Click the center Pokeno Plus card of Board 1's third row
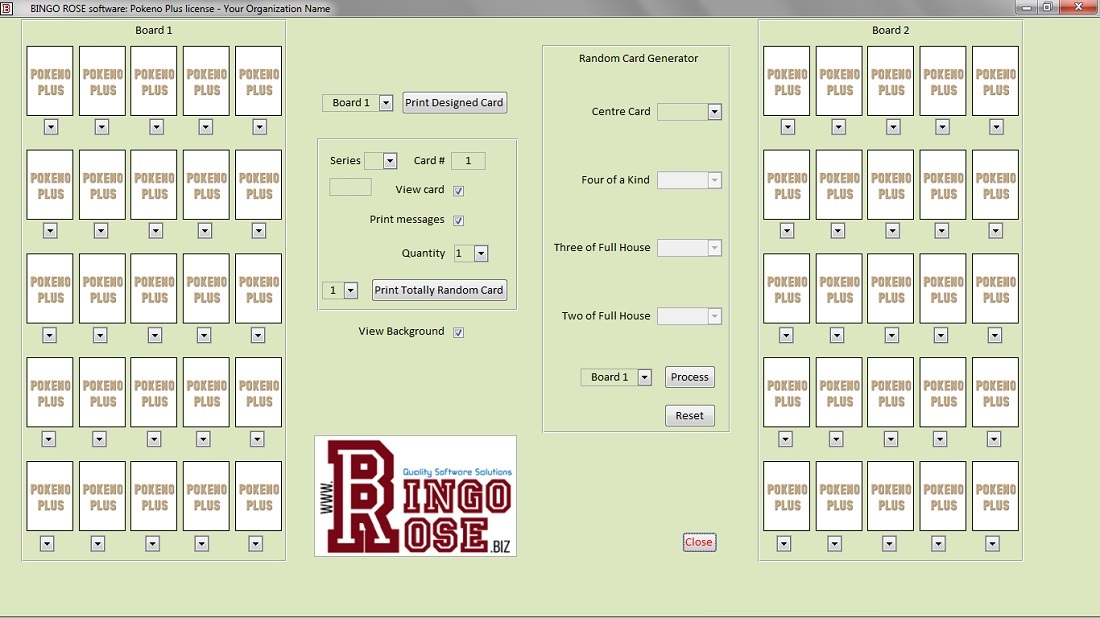 point(153,289)
